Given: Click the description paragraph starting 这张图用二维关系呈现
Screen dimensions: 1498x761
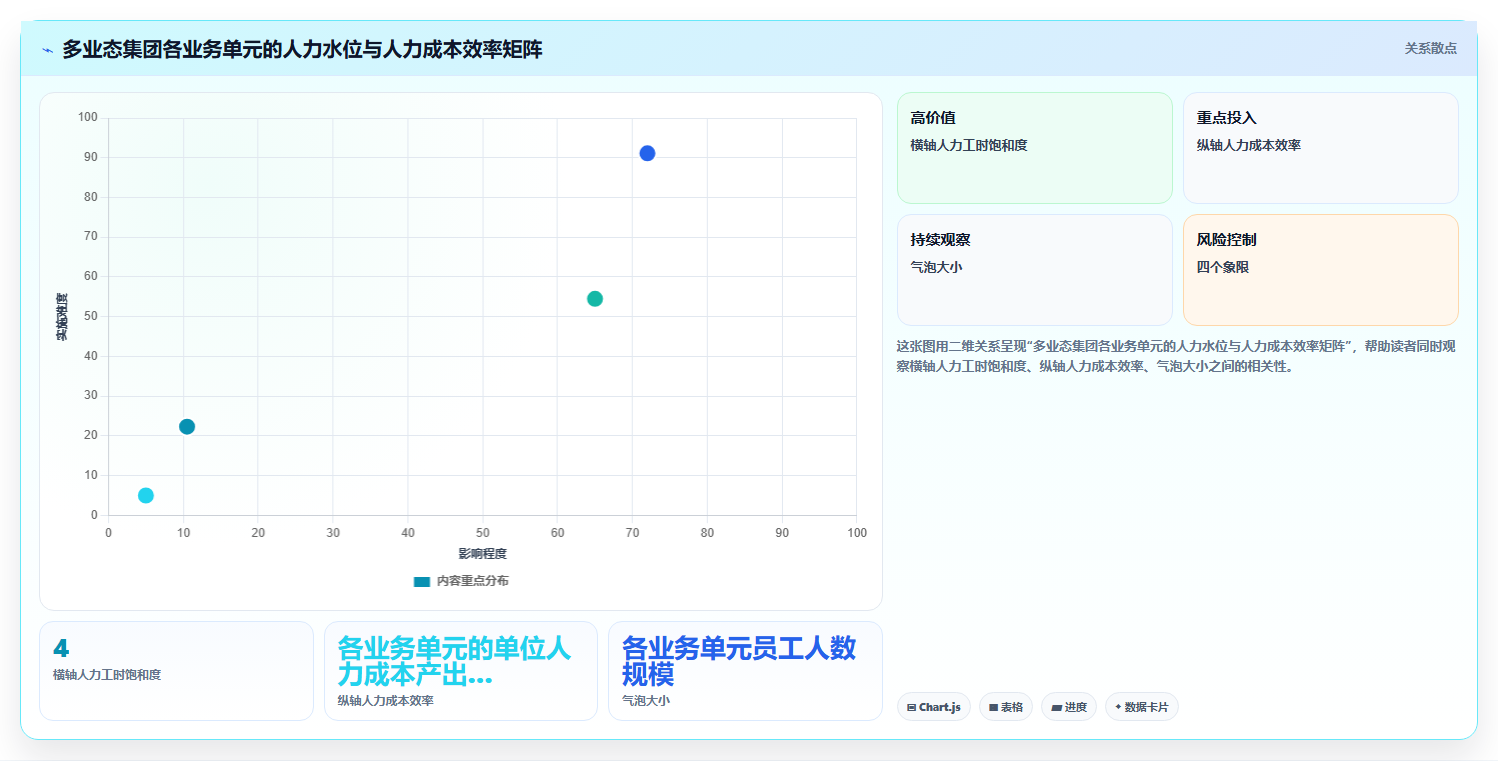Looking at the screenshot, I should pyautogui.click(x=1177, y=356).
